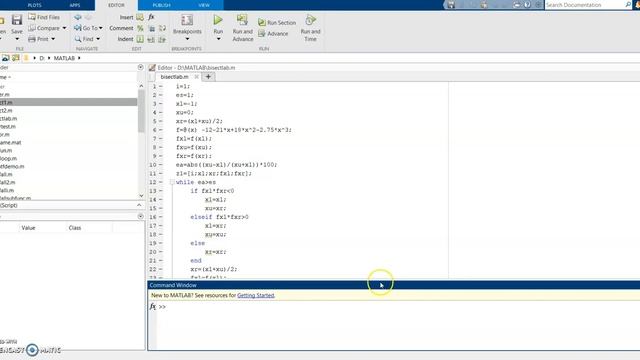The height and width of the screenshot is (360, 640).
Task: Open the Getting Started link
Action: tap(256, 295)
